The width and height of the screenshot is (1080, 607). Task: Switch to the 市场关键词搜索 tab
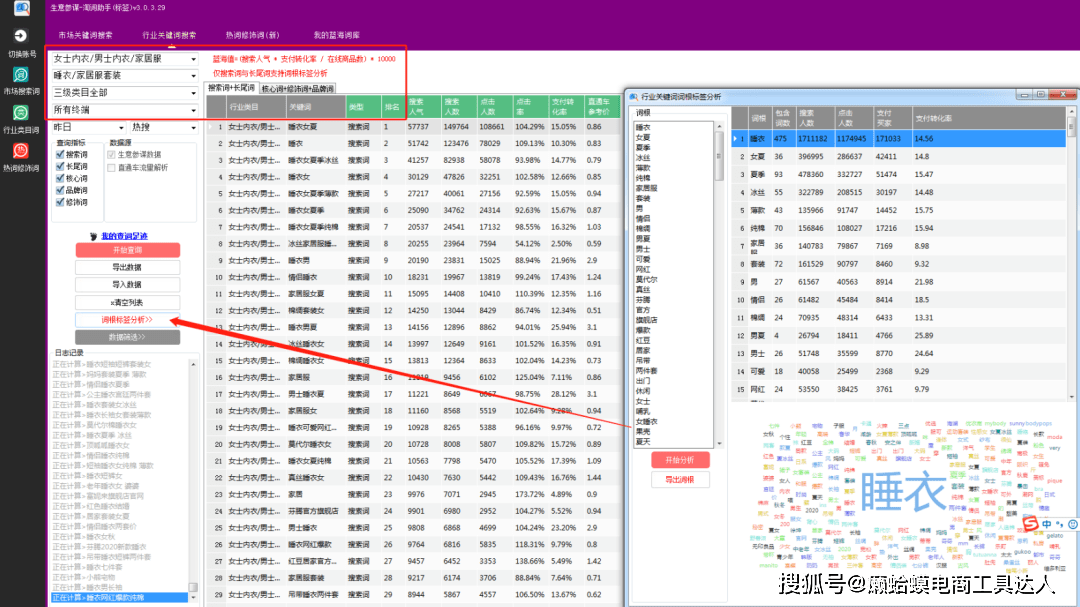tap(85, 35)
